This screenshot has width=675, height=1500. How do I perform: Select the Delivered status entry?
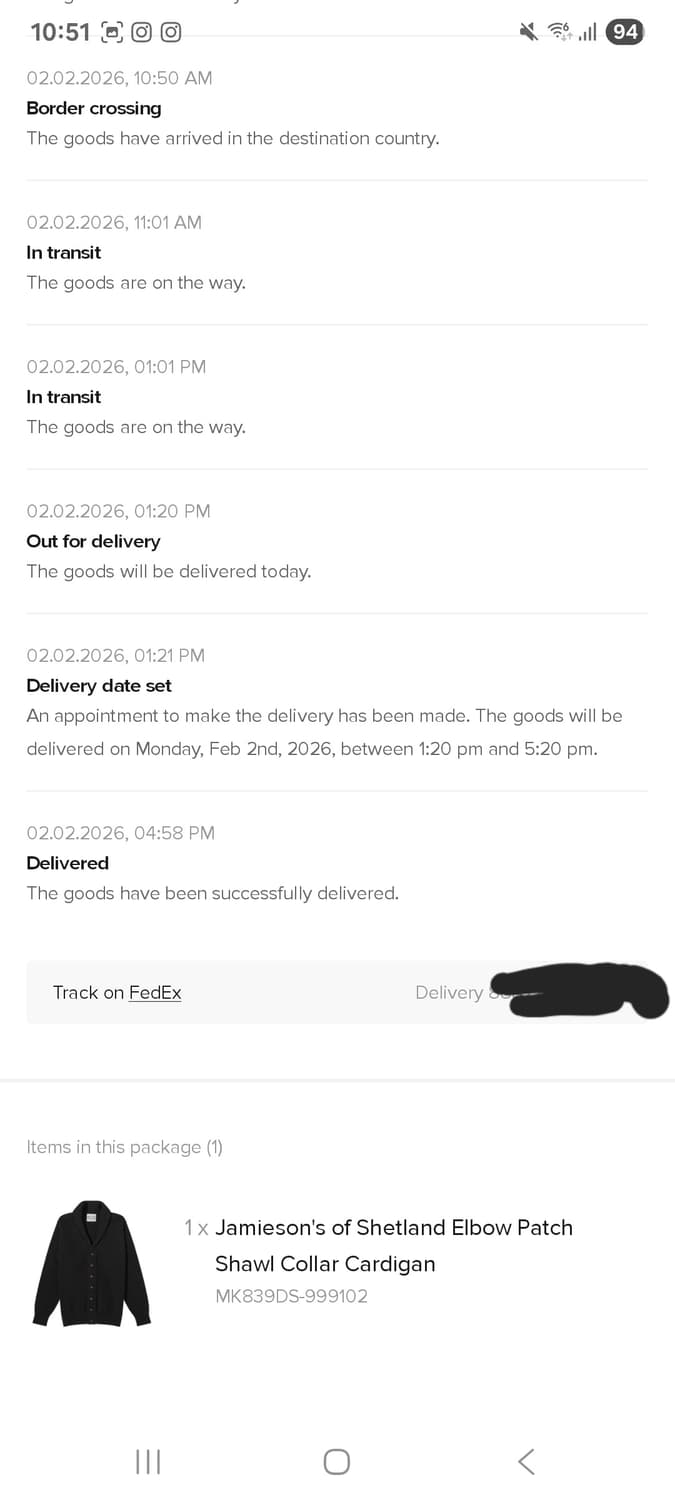tap(68, 863)
